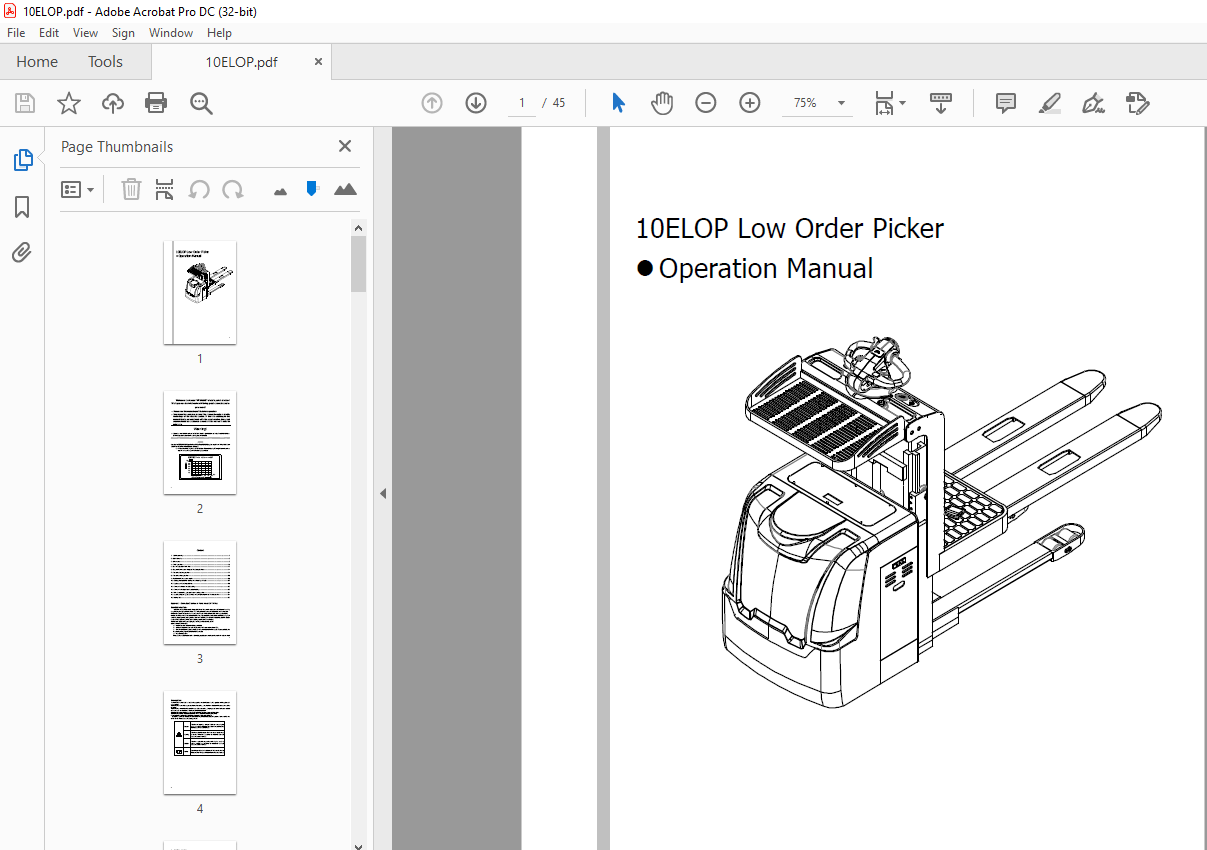Select page 3 thumbnail
Viewport: 1207px width, 850px height.
(x=200, y=592)
